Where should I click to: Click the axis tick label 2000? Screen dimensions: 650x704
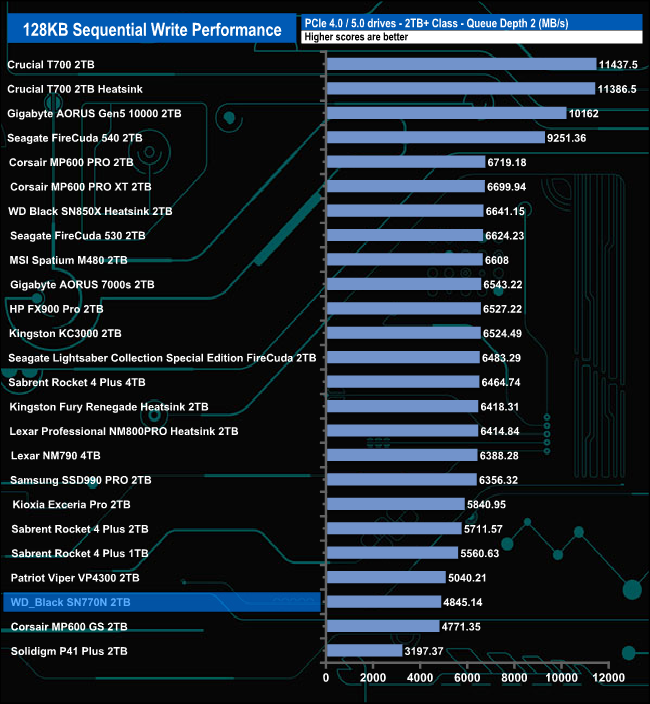373,678
